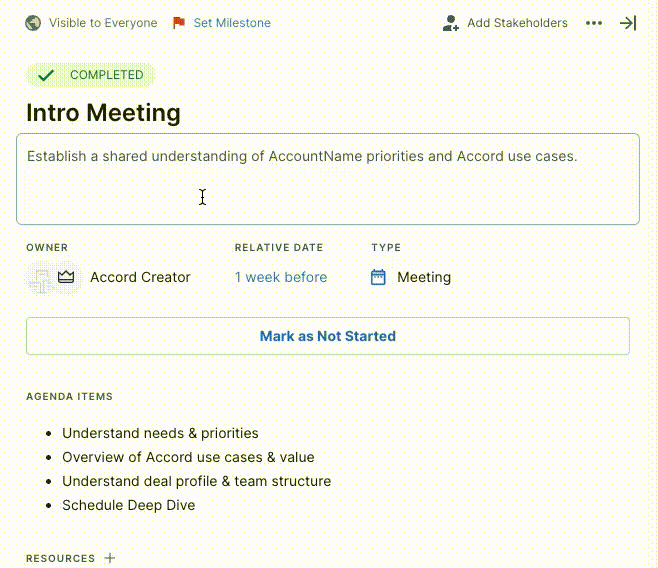Open the Visible to Everyone visibility selector
This screenshot has height=568, width=658.
click(x=102, y=23)
